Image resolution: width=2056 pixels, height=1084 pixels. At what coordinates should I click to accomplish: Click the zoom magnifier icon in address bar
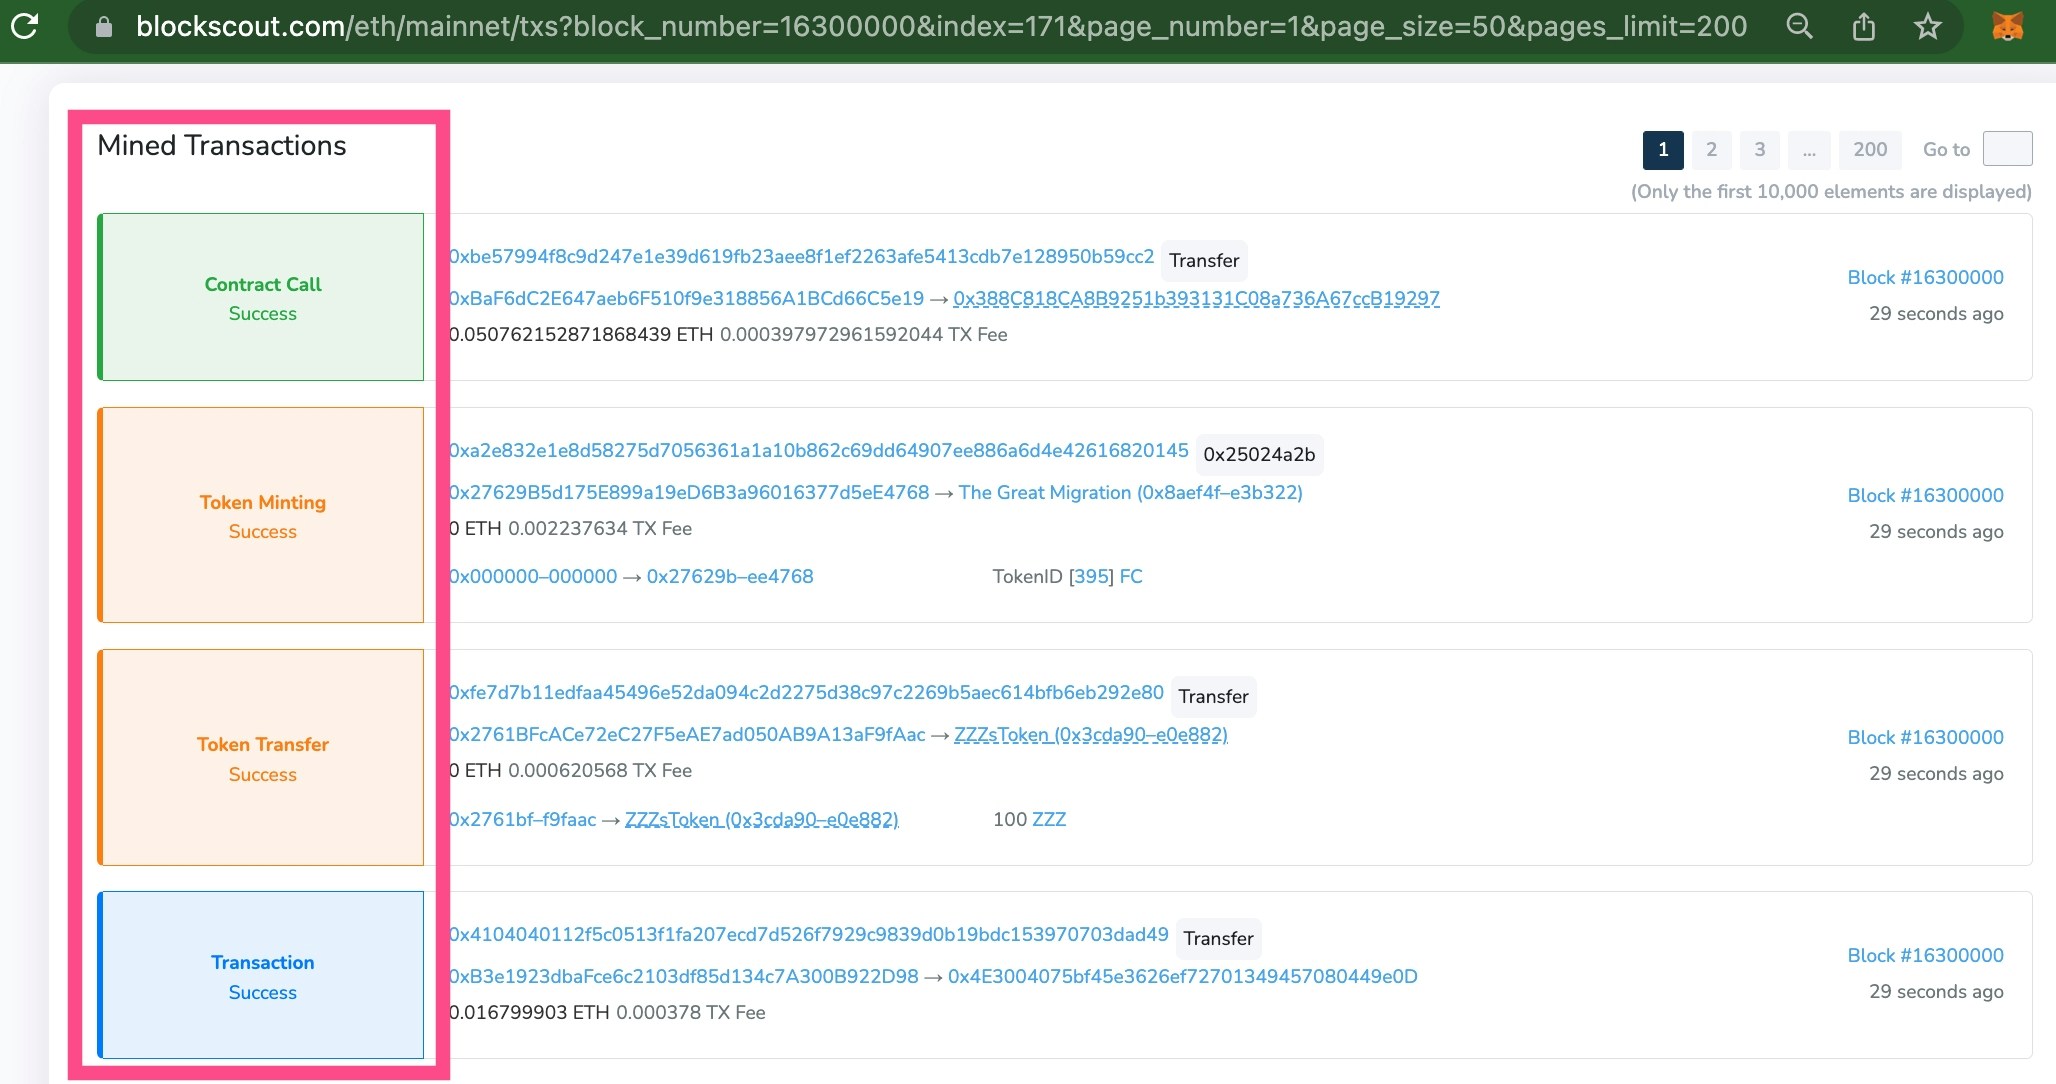coord(1799,27)
